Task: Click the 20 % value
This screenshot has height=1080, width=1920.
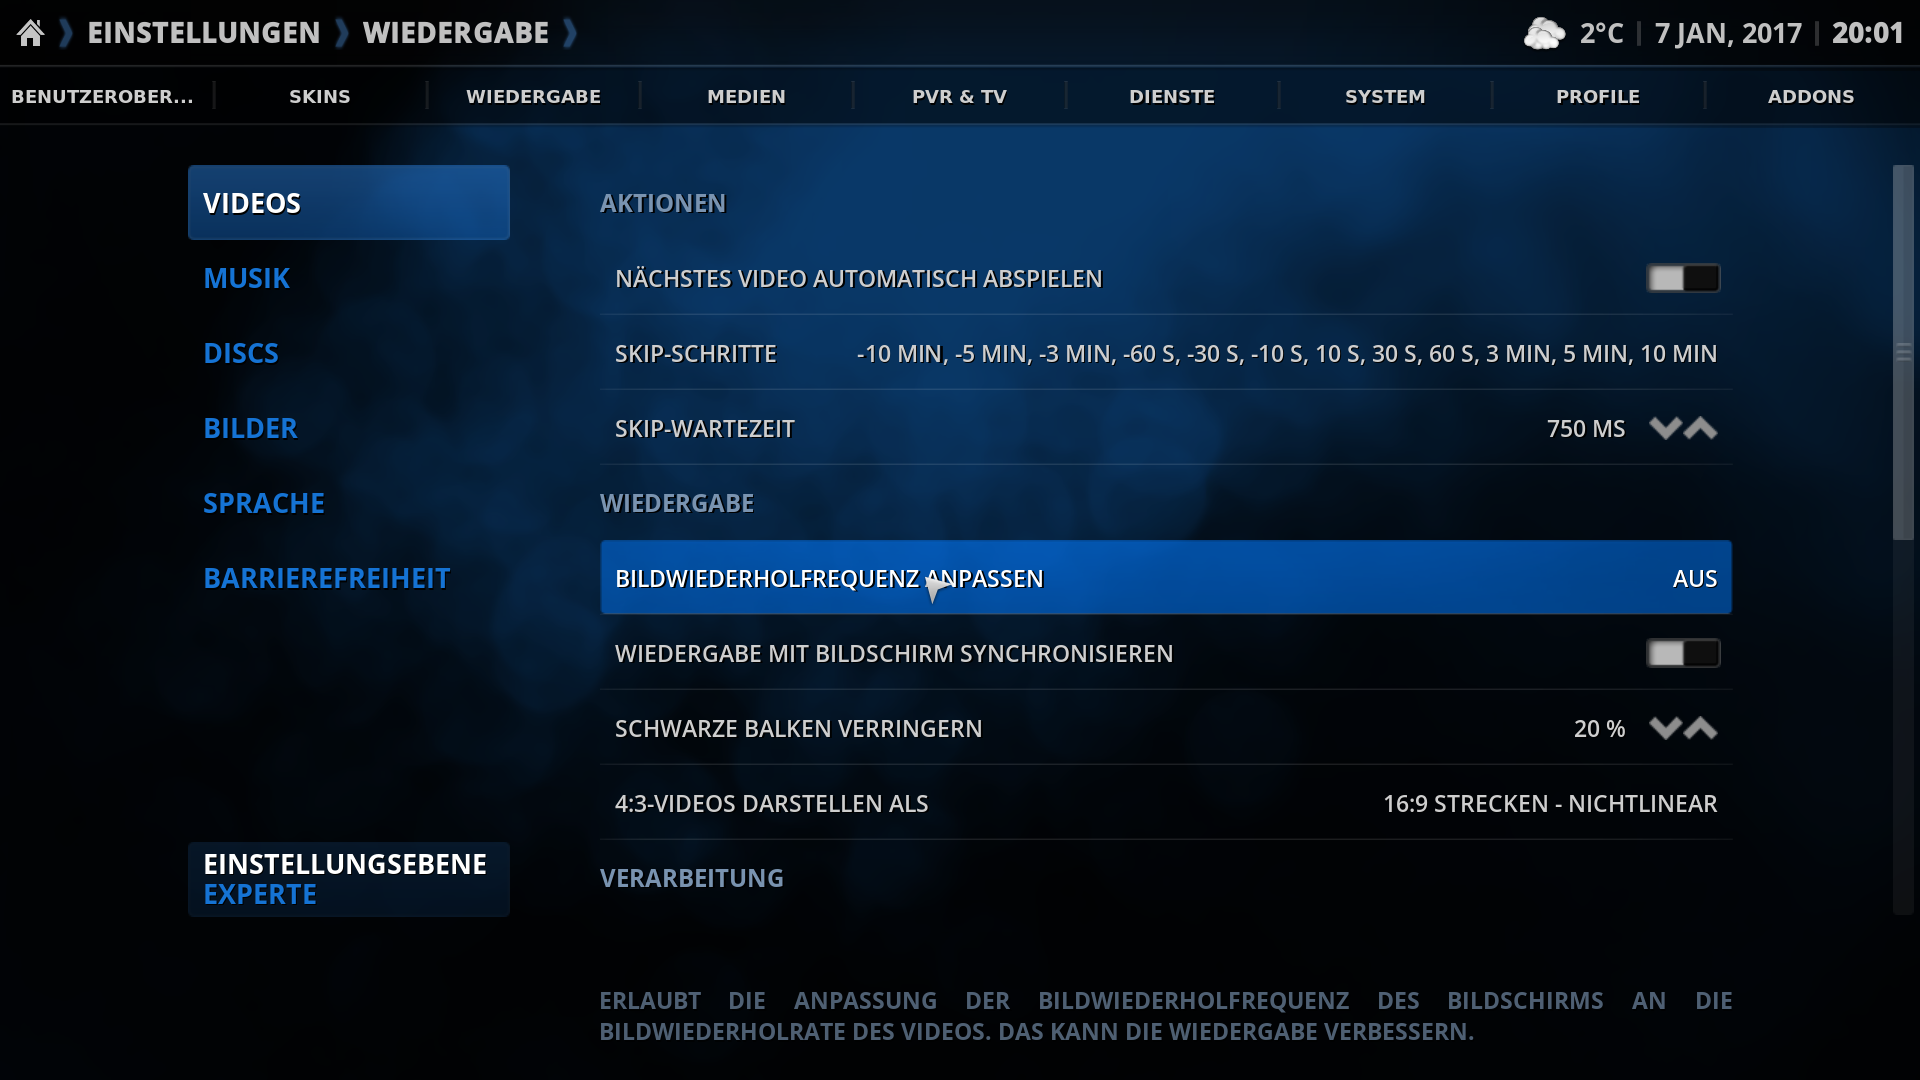Action: (x=1599, y=728)
